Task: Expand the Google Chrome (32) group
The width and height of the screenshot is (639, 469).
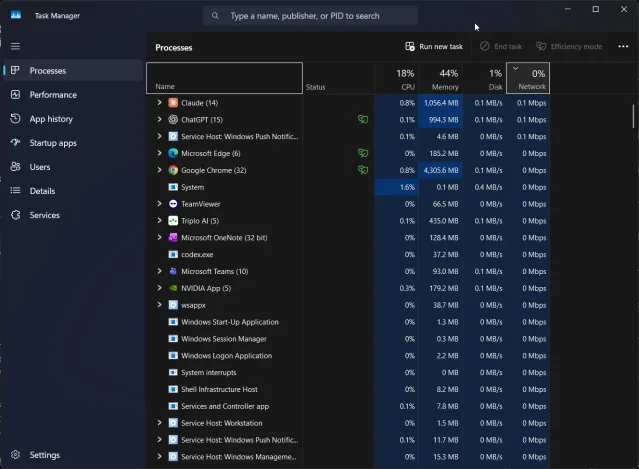Action: tap(159, 170)
